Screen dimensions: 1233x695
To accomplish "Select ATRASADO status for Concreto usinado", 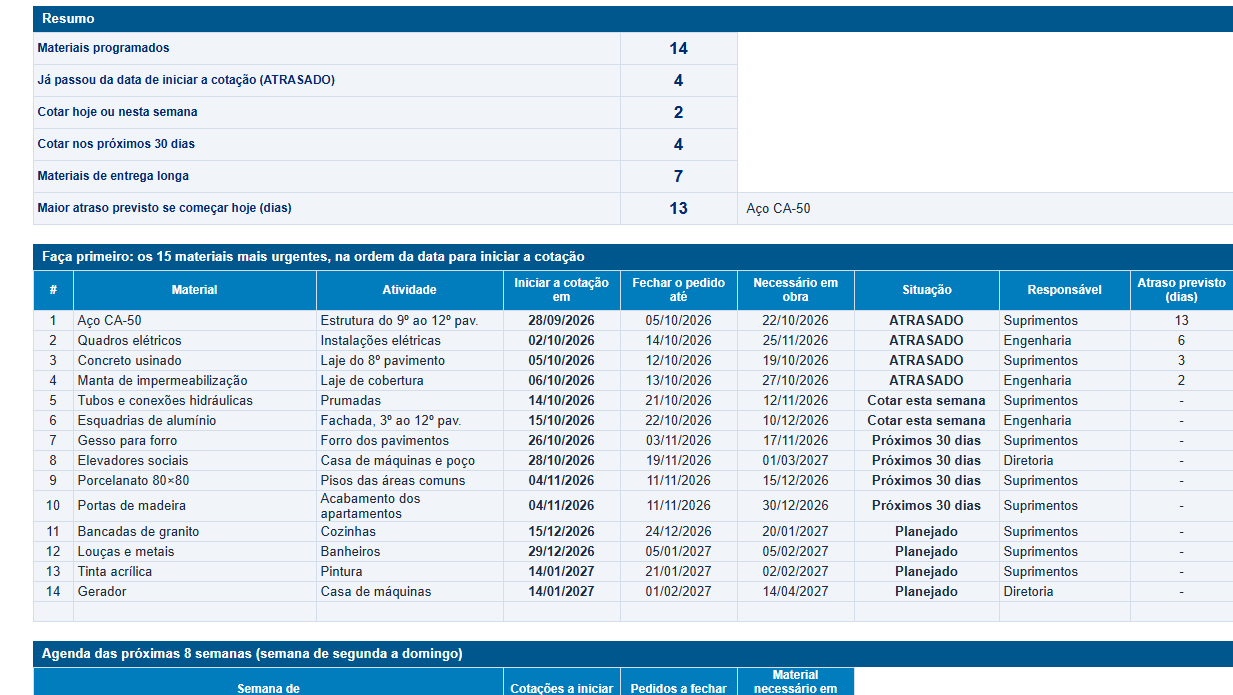I will pyautogui.click(x=926, y=361).
